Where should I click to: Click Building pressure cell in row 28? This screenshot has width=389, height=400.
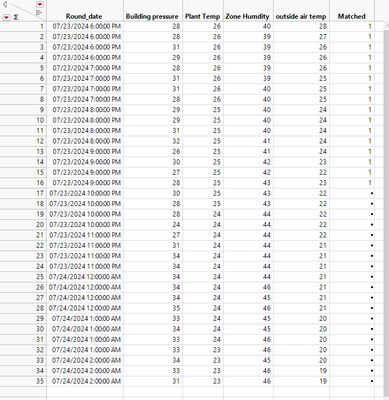click(x=153, y=308)
